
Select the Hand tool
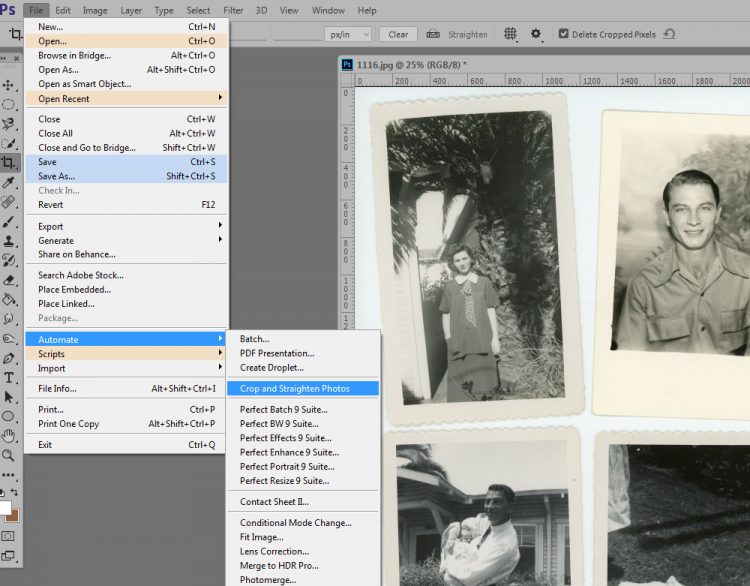(x=8, y=436)
